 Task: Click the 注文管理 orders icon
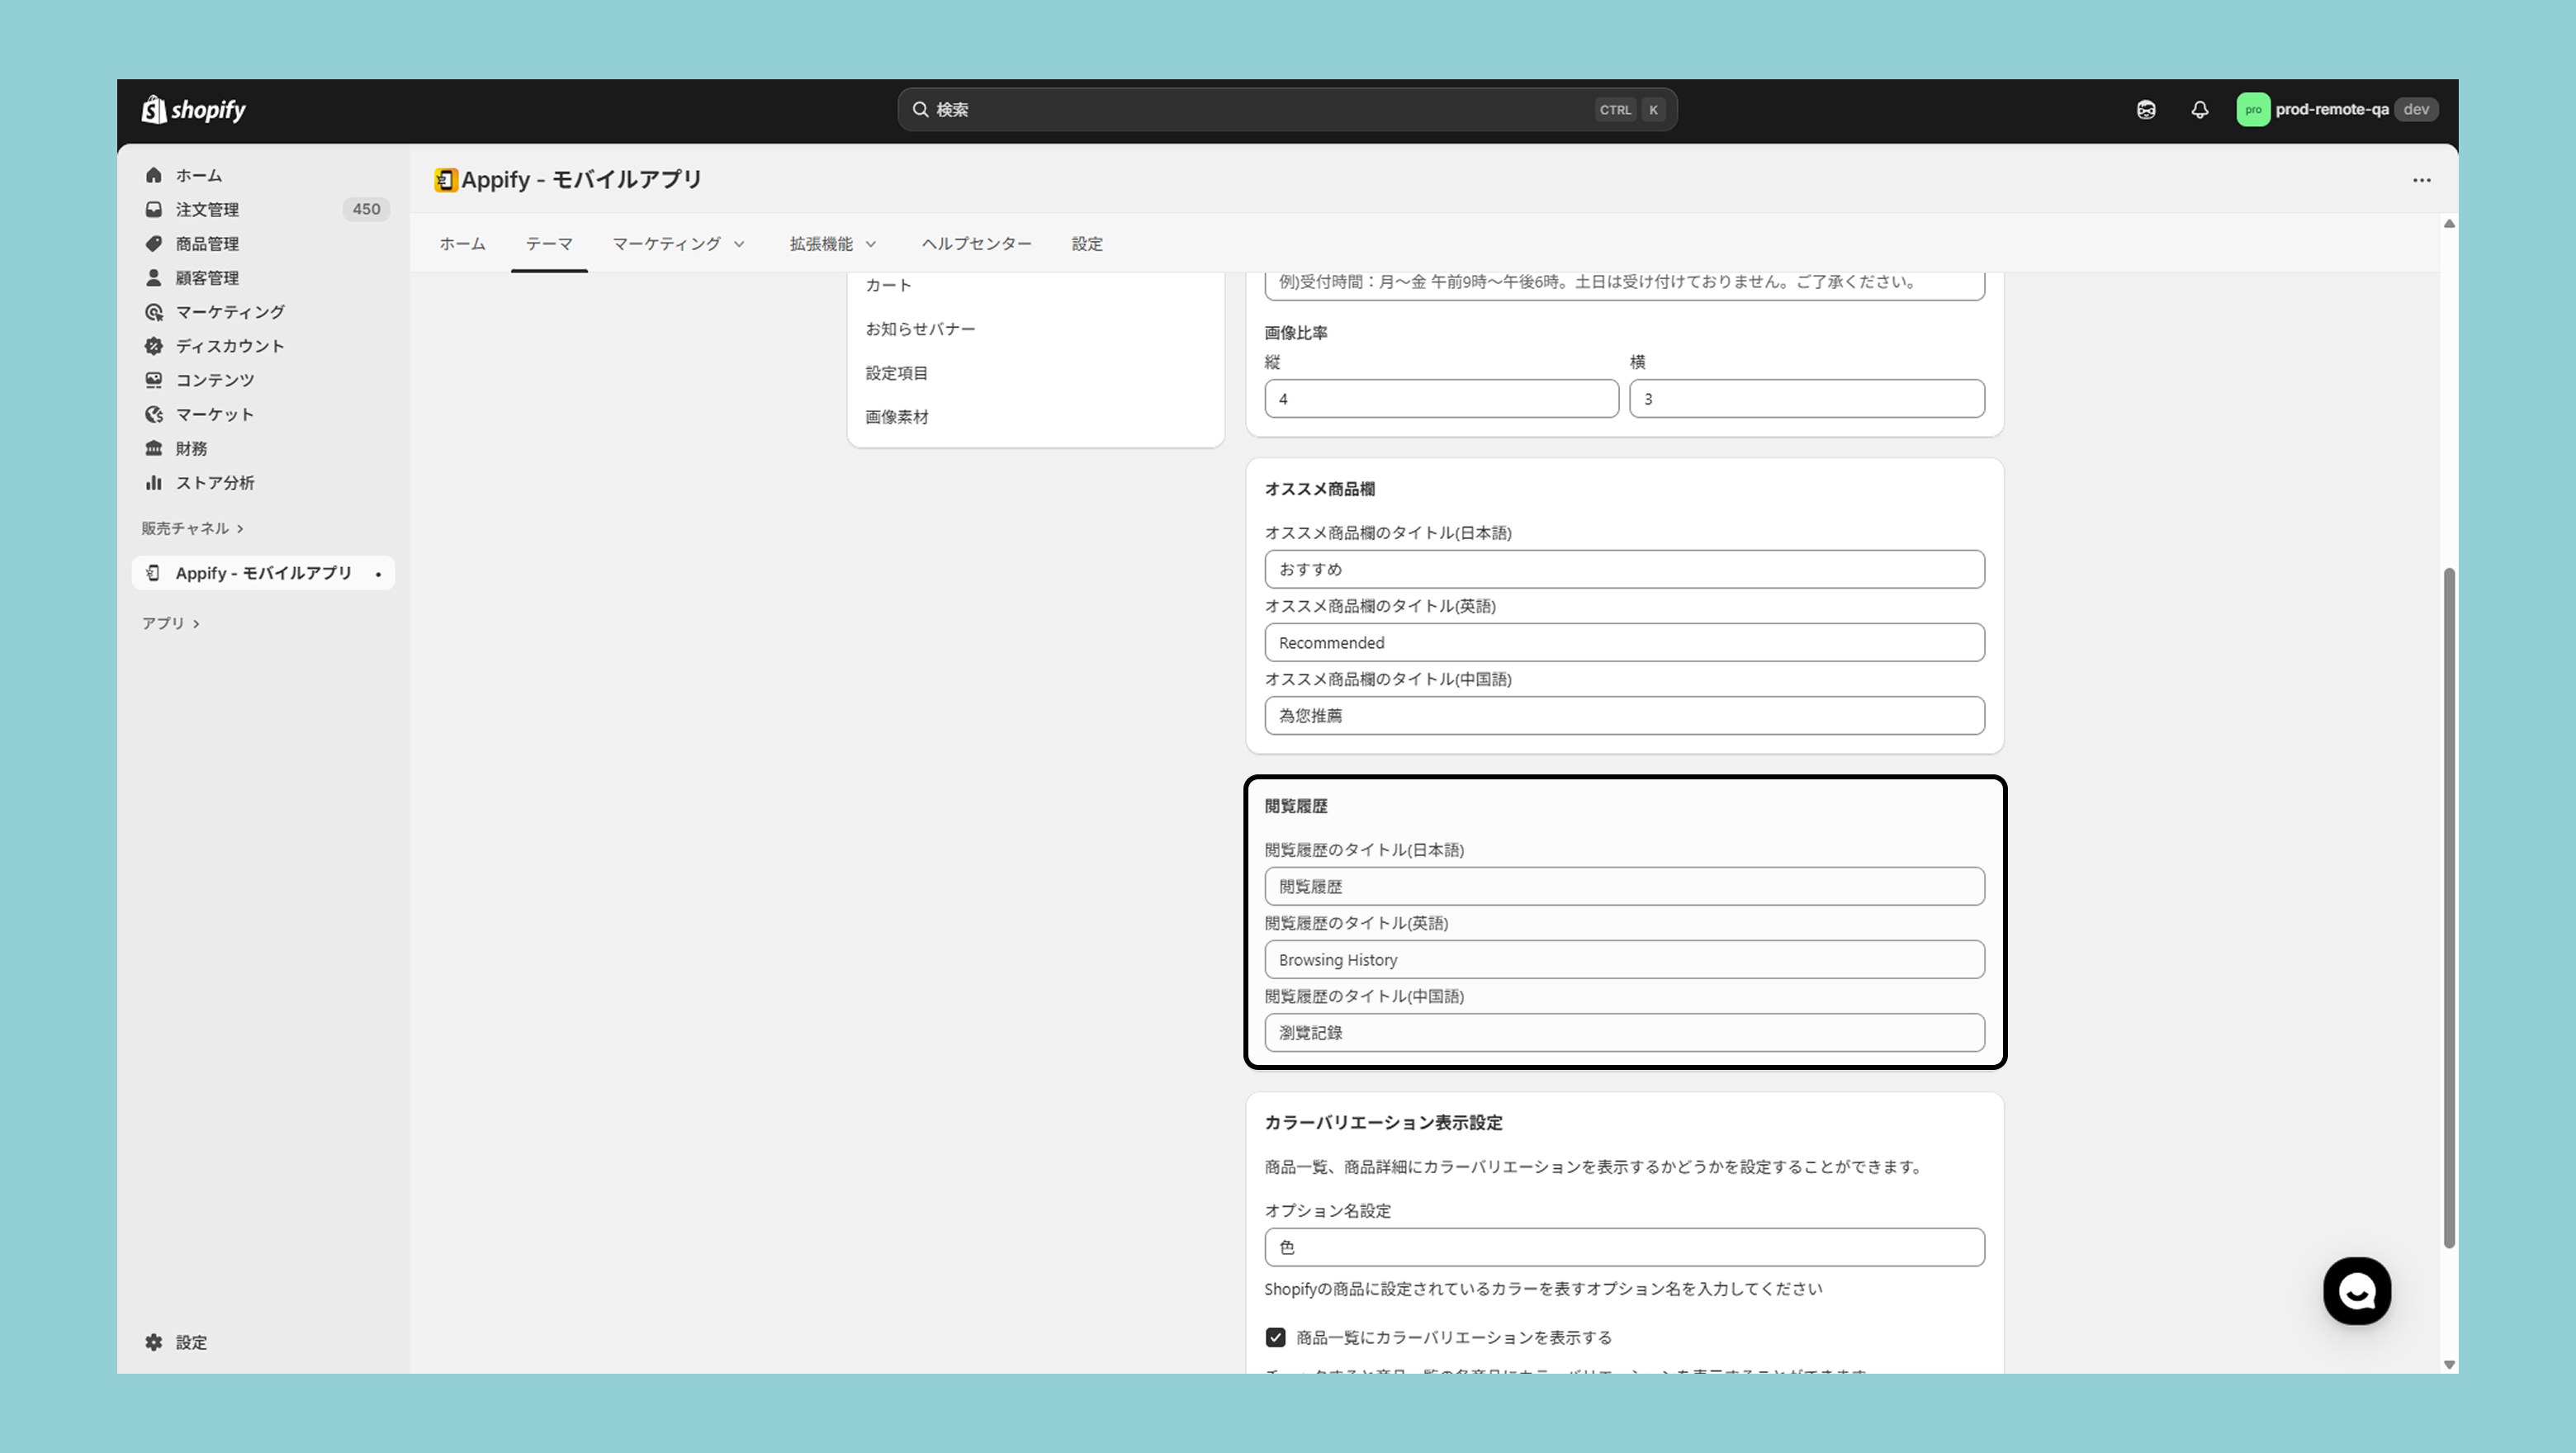(154, 209)
